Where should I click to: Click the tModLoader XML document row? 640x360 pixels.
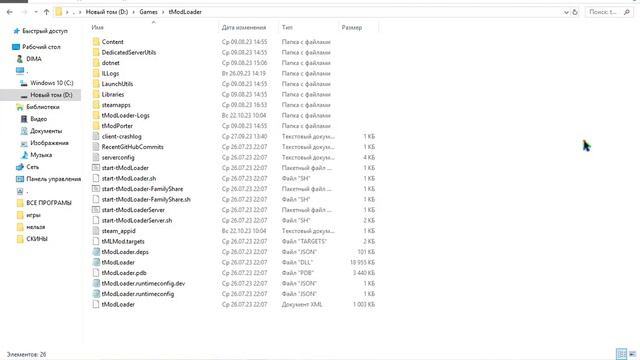click(233, 304)
